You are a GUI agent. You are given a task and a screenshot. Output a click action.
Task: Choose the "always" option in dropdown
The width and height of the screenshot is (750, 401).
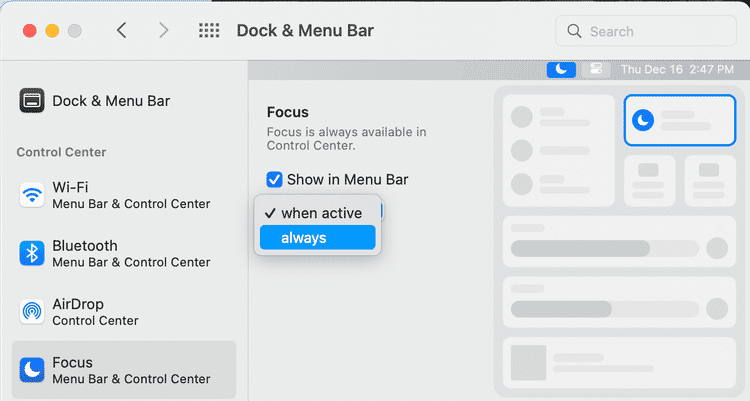(317, 238)
